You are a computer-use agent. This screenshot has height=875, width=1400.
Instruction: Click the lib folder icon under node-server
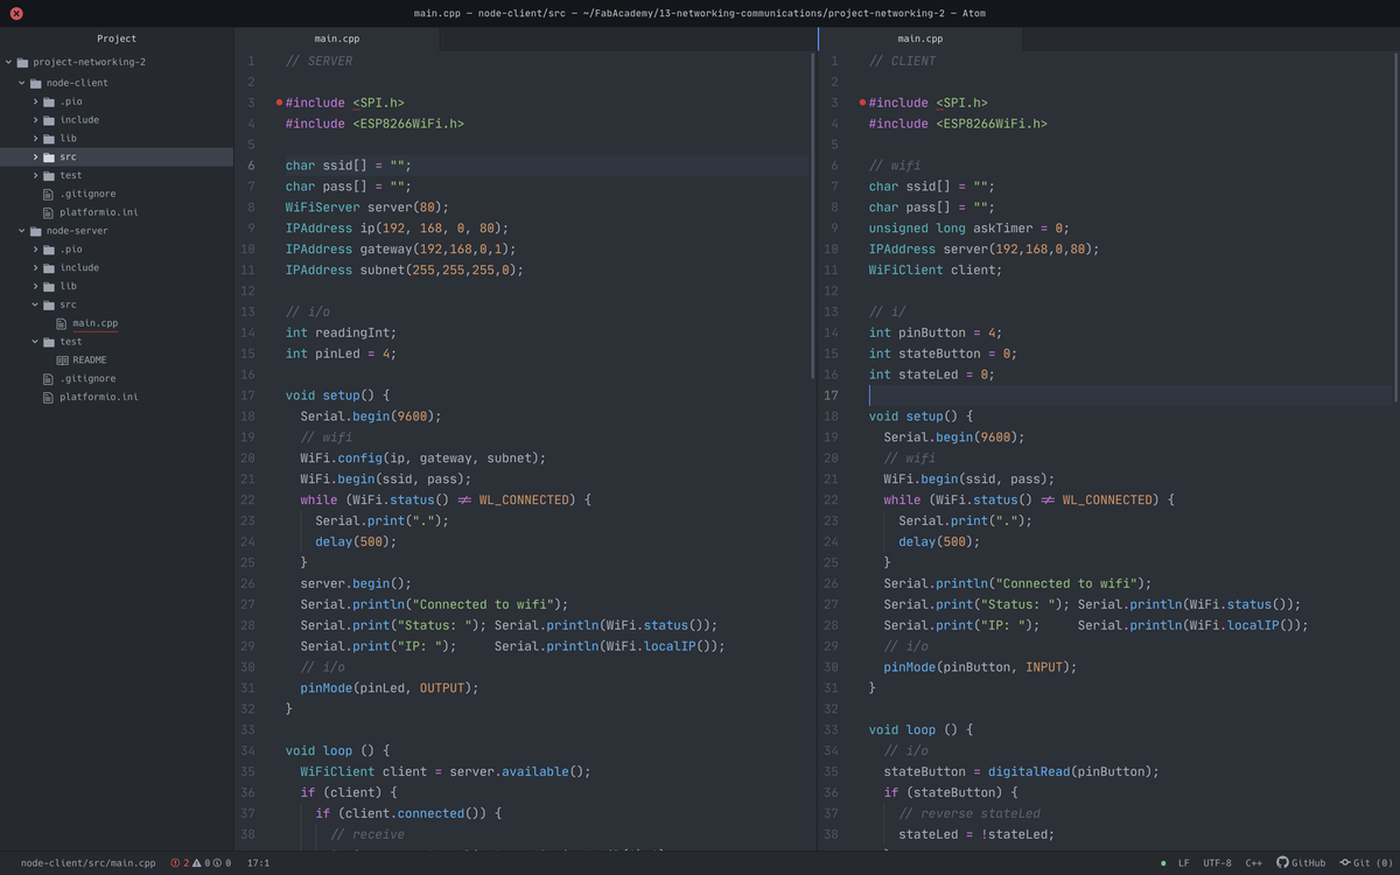pos(49,286)
